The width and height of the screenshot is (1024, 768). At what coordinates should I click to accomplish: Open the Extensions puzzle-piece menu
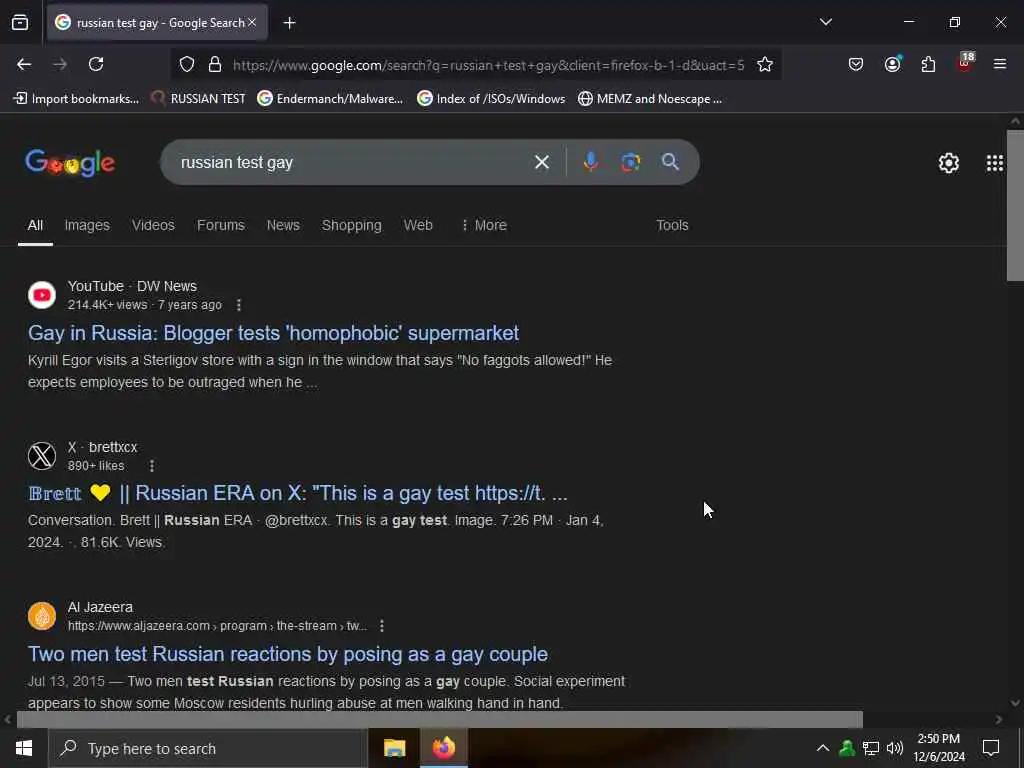click(928, 65)
